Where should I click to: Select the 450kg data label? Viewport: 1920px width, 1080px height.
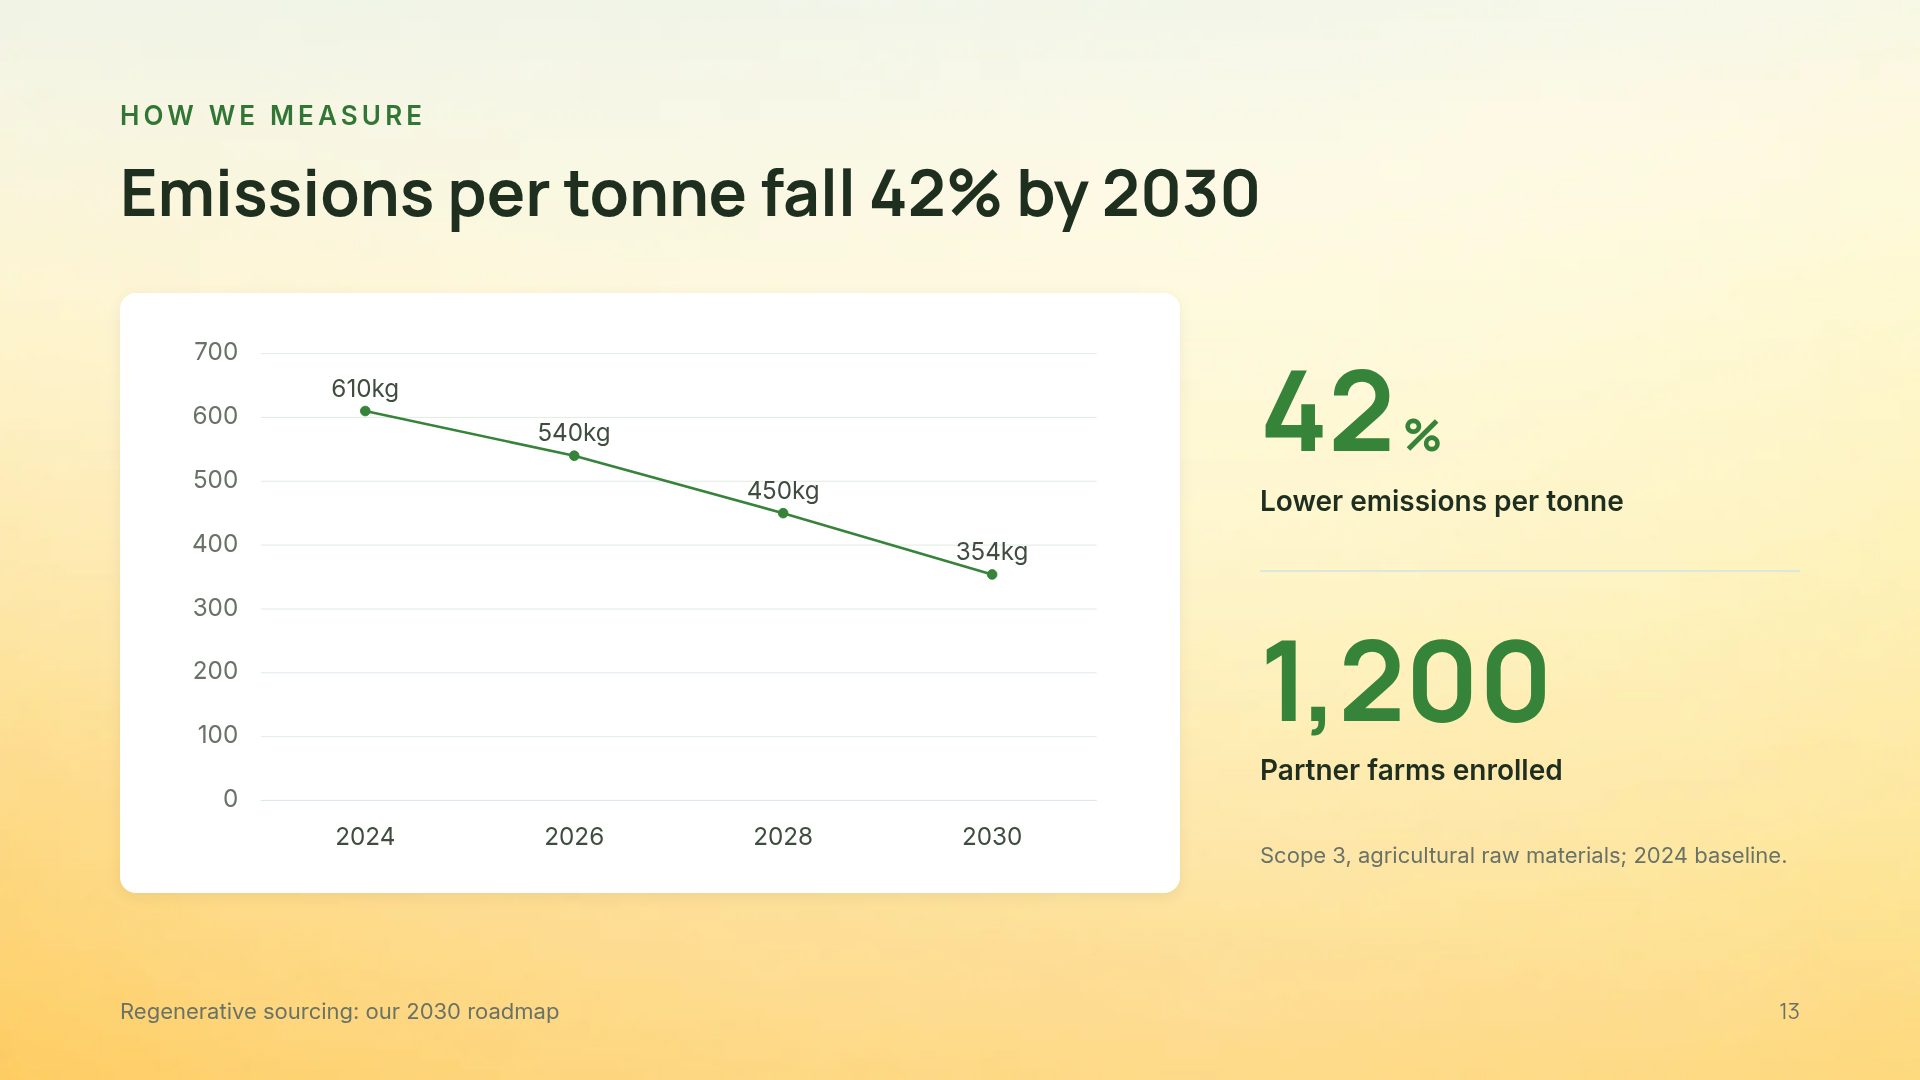tap(783, 490)
